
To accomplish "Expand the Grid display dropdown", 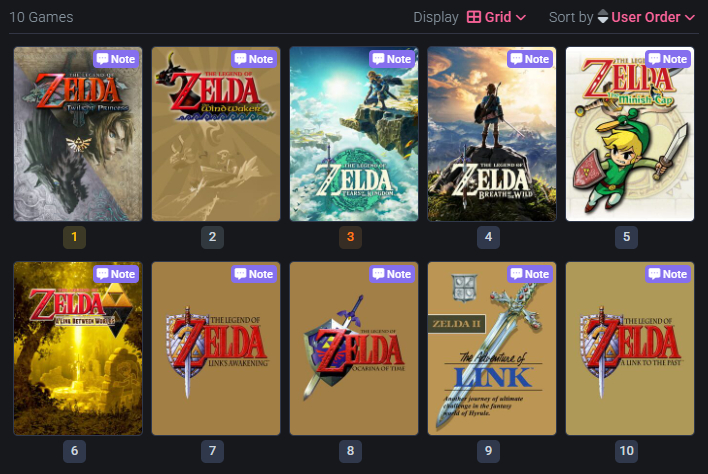I will click(x=497, y=17).
